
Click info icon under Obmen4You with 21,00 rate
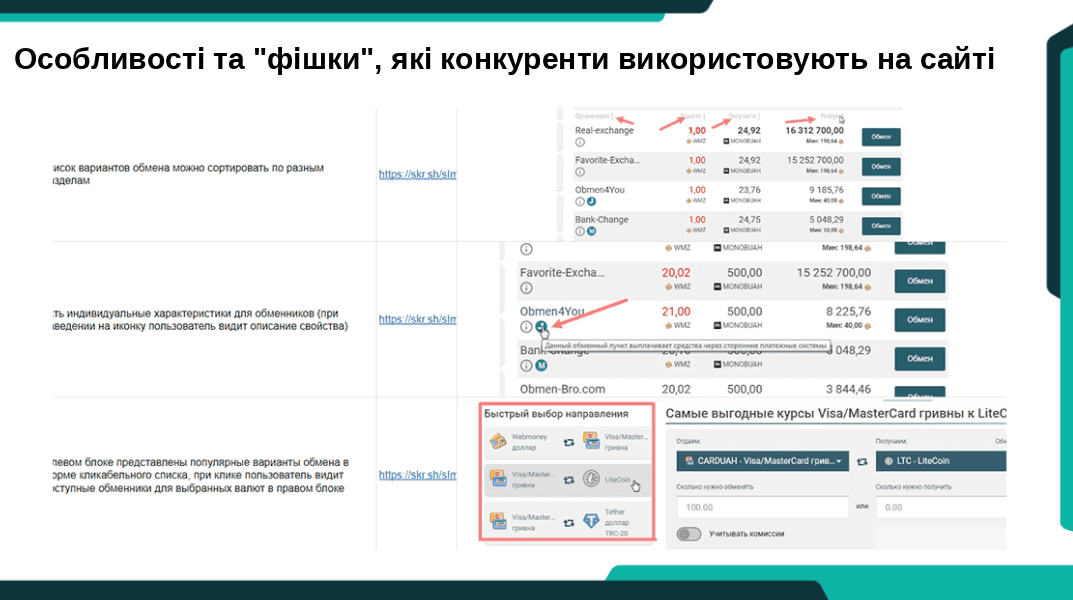(x=526, y=327)
